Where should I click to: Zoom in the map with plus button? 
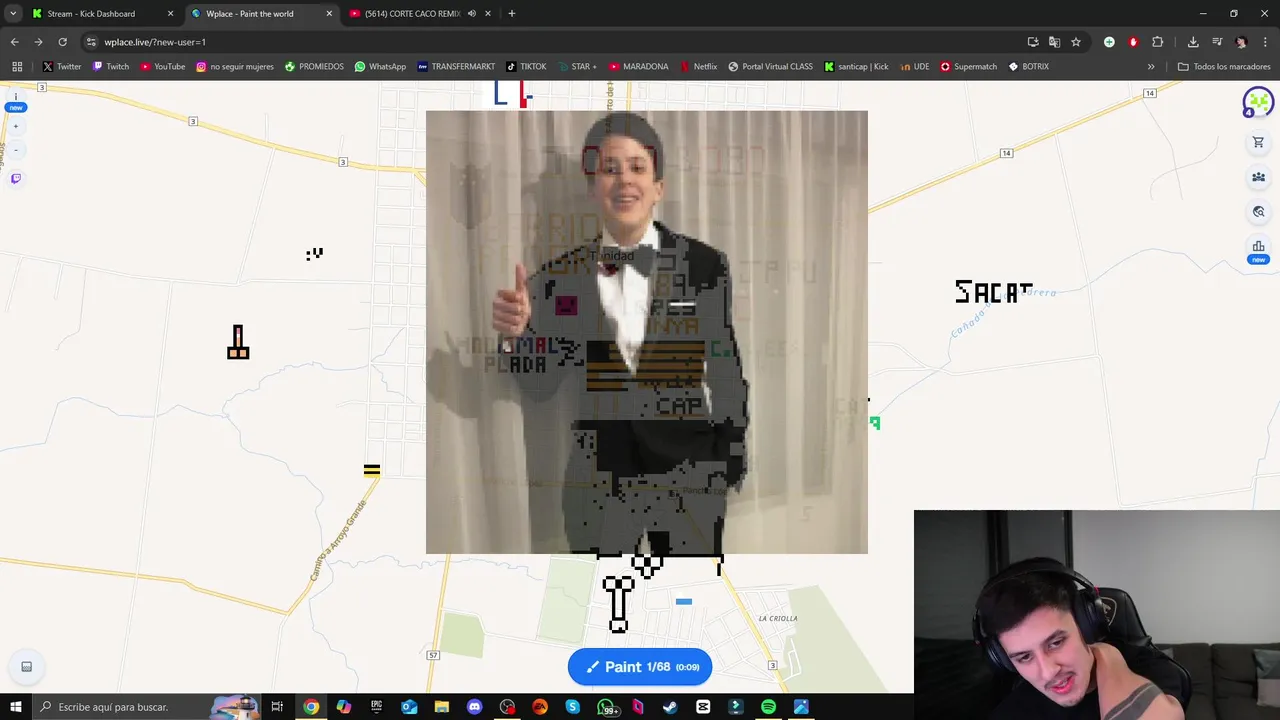point(16,127)
